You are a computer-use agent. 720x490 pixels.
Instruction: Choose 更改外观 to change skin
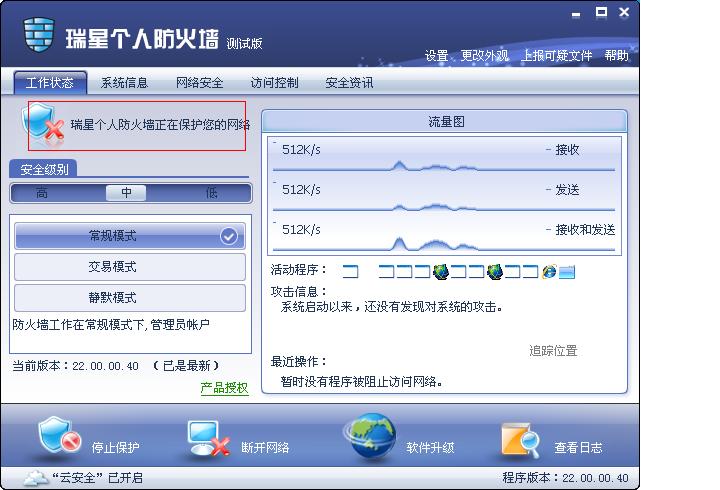coord(484,56)
